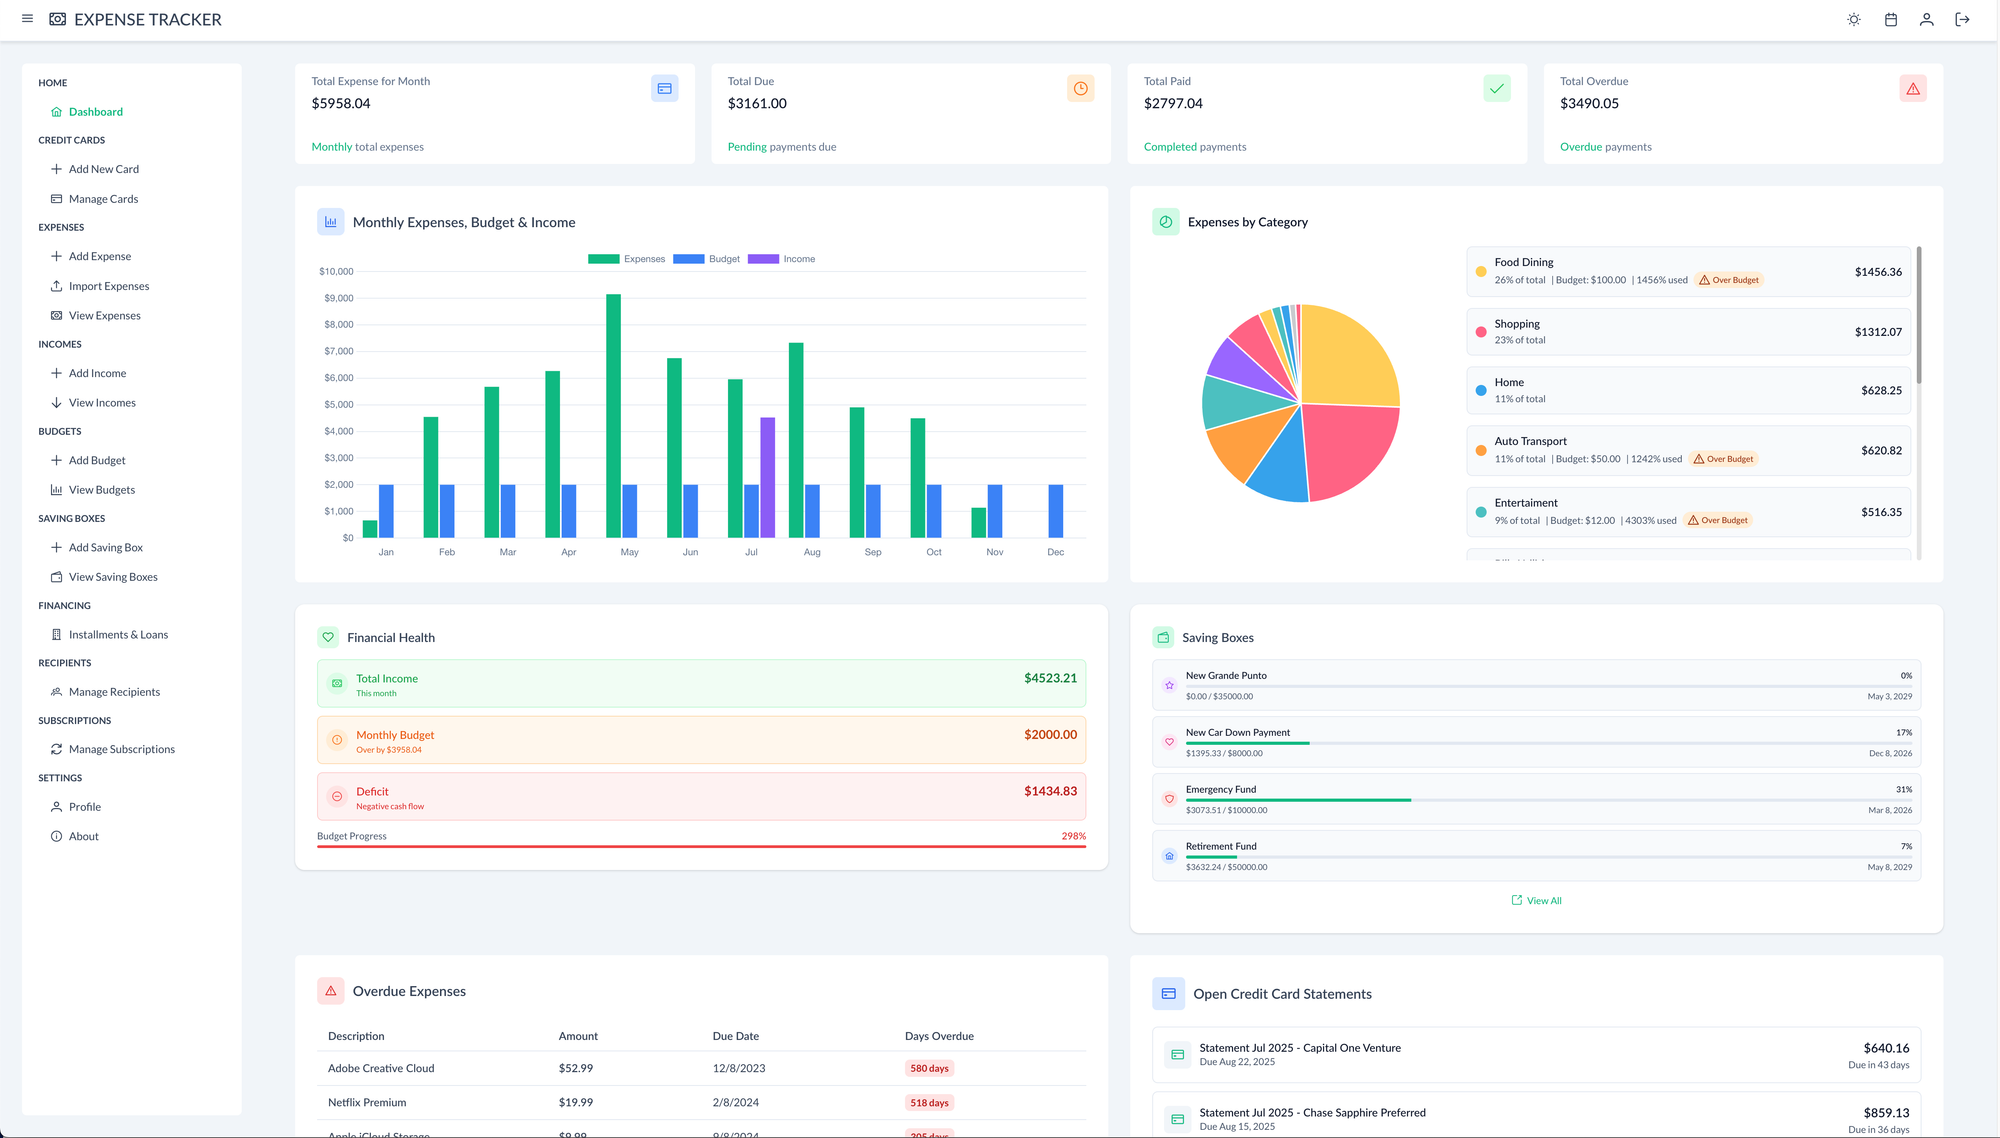The width and height of the screenshot is (2000, 1138).
Task: Click the category list vertical scrollbar
Action: click(1918, 315)
